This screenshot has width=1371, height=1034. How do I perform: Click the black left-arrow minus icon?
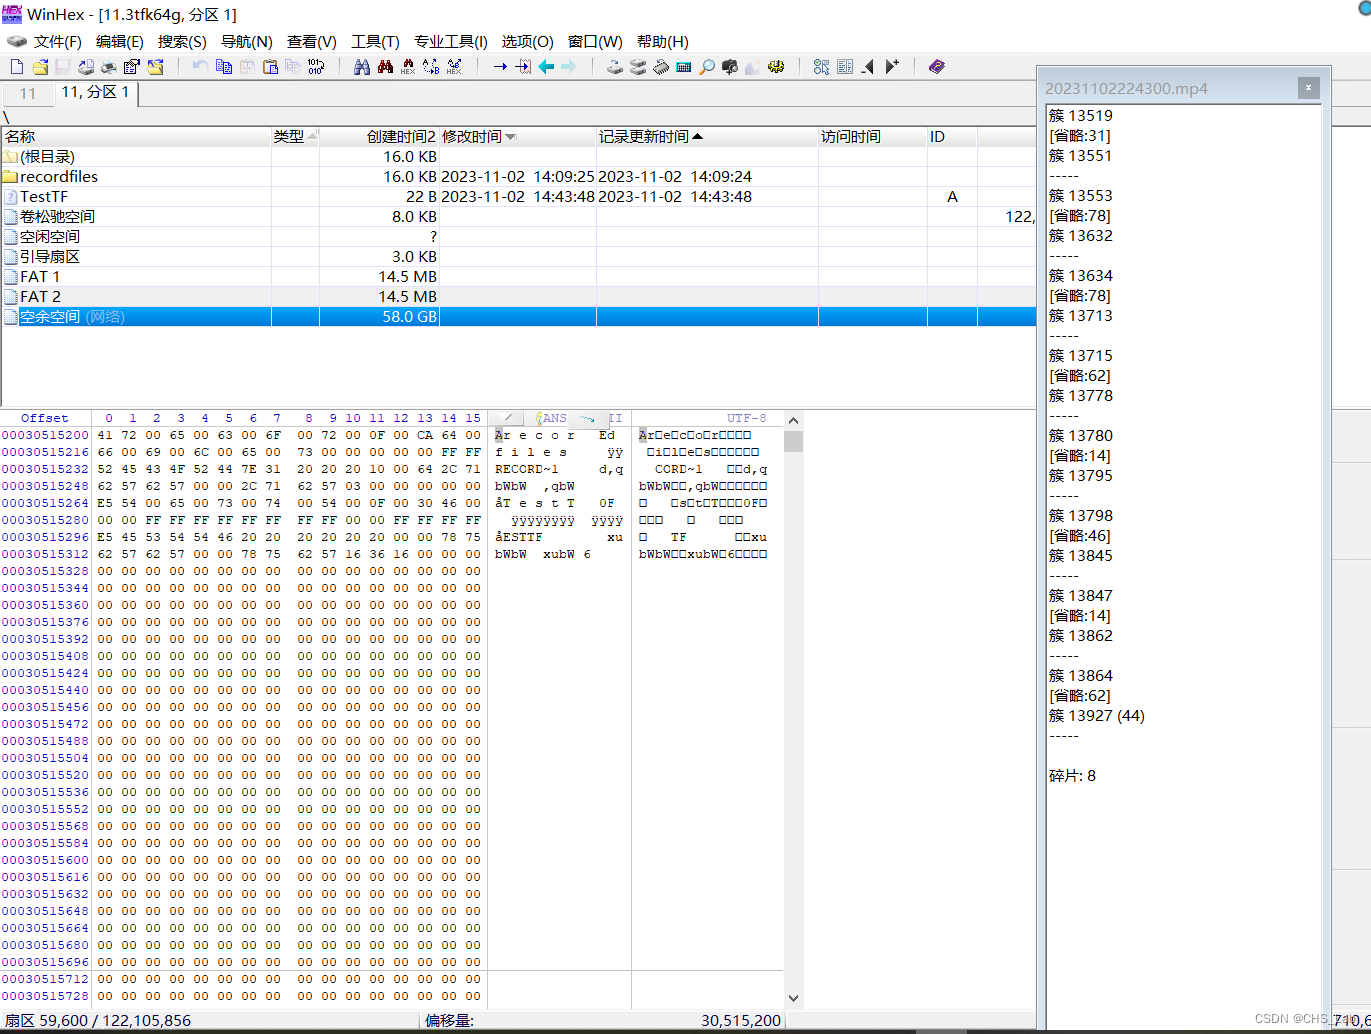(x=868, y=67)
